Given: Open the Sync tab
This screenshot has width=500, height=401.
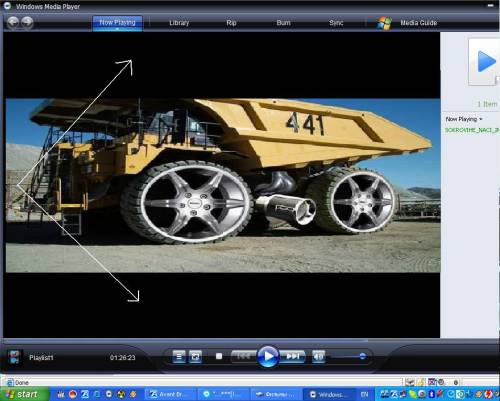Looking at the screenshot, I should 336,23.
